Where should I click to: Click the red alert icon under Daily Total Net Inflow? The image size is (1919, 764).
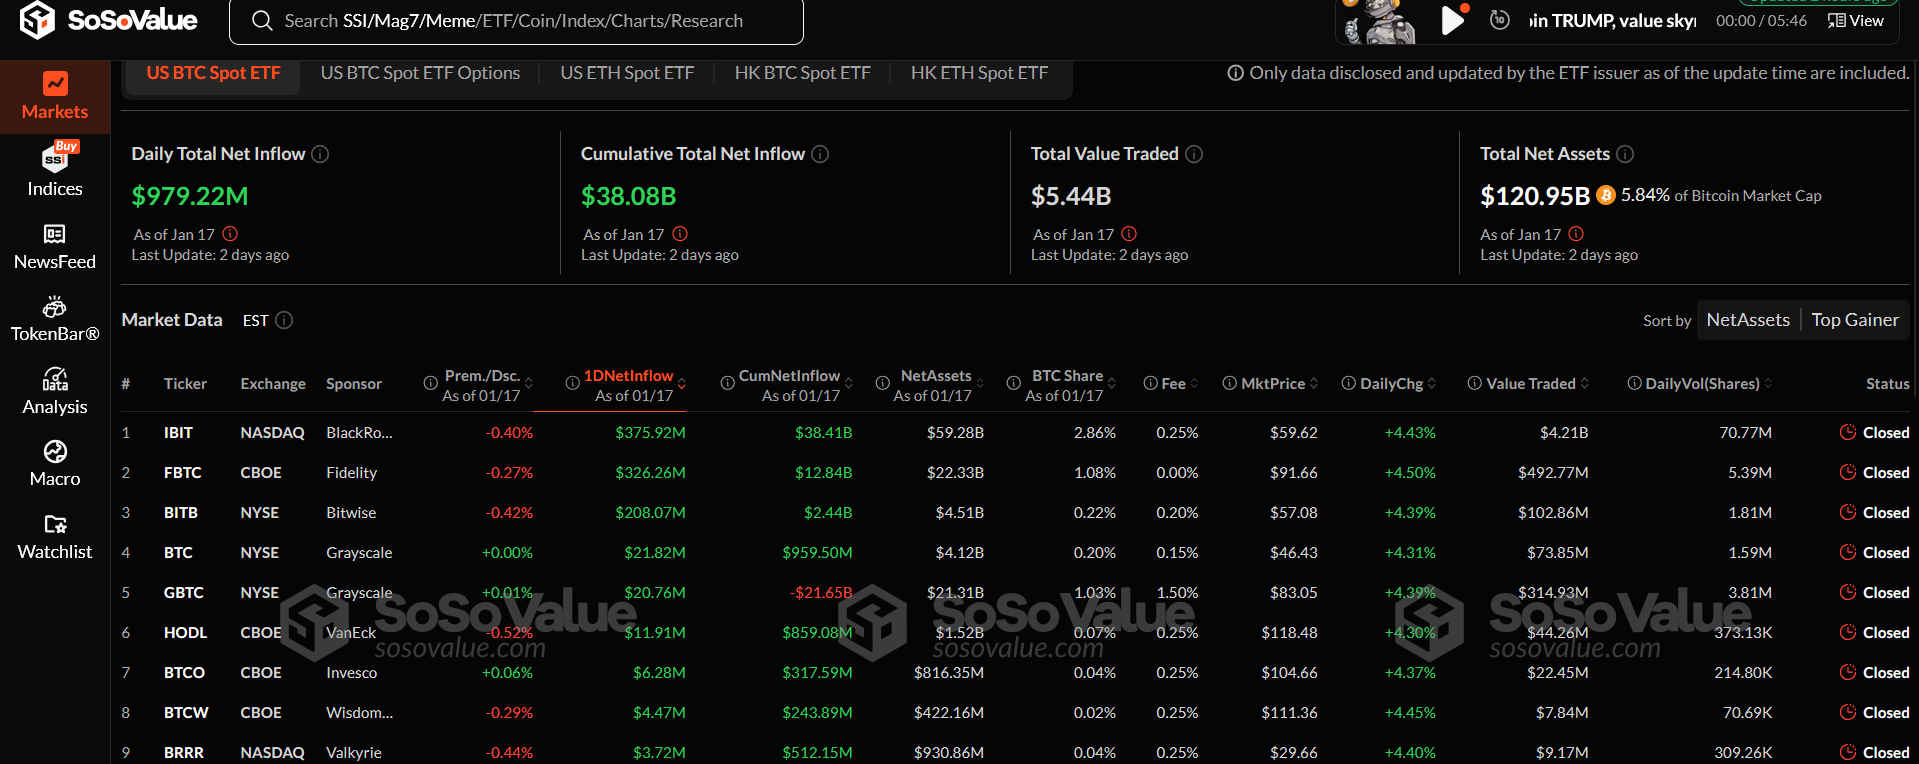[x=230, y=234]
